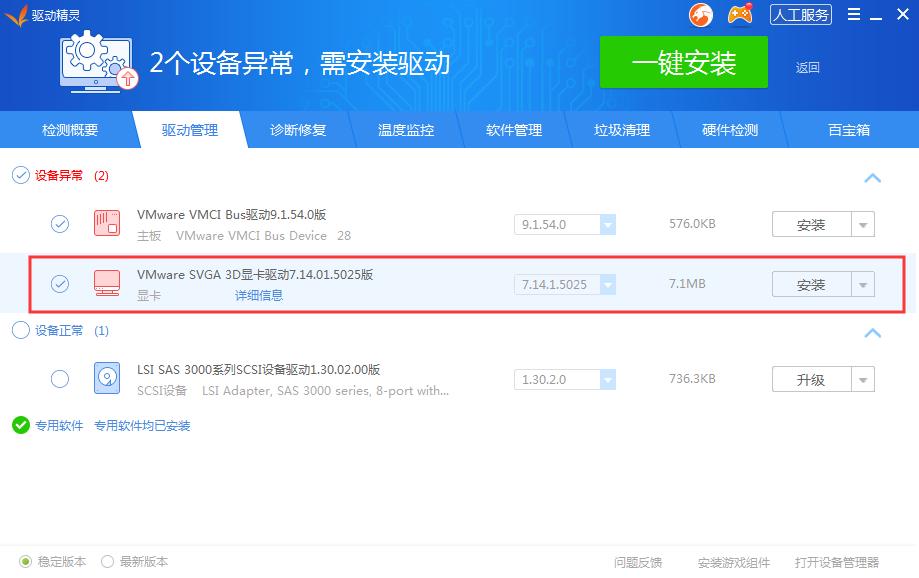Click the green checkmark beside 专用软件
The width and height of the screenshot is (919, 578).
(20, 425)
